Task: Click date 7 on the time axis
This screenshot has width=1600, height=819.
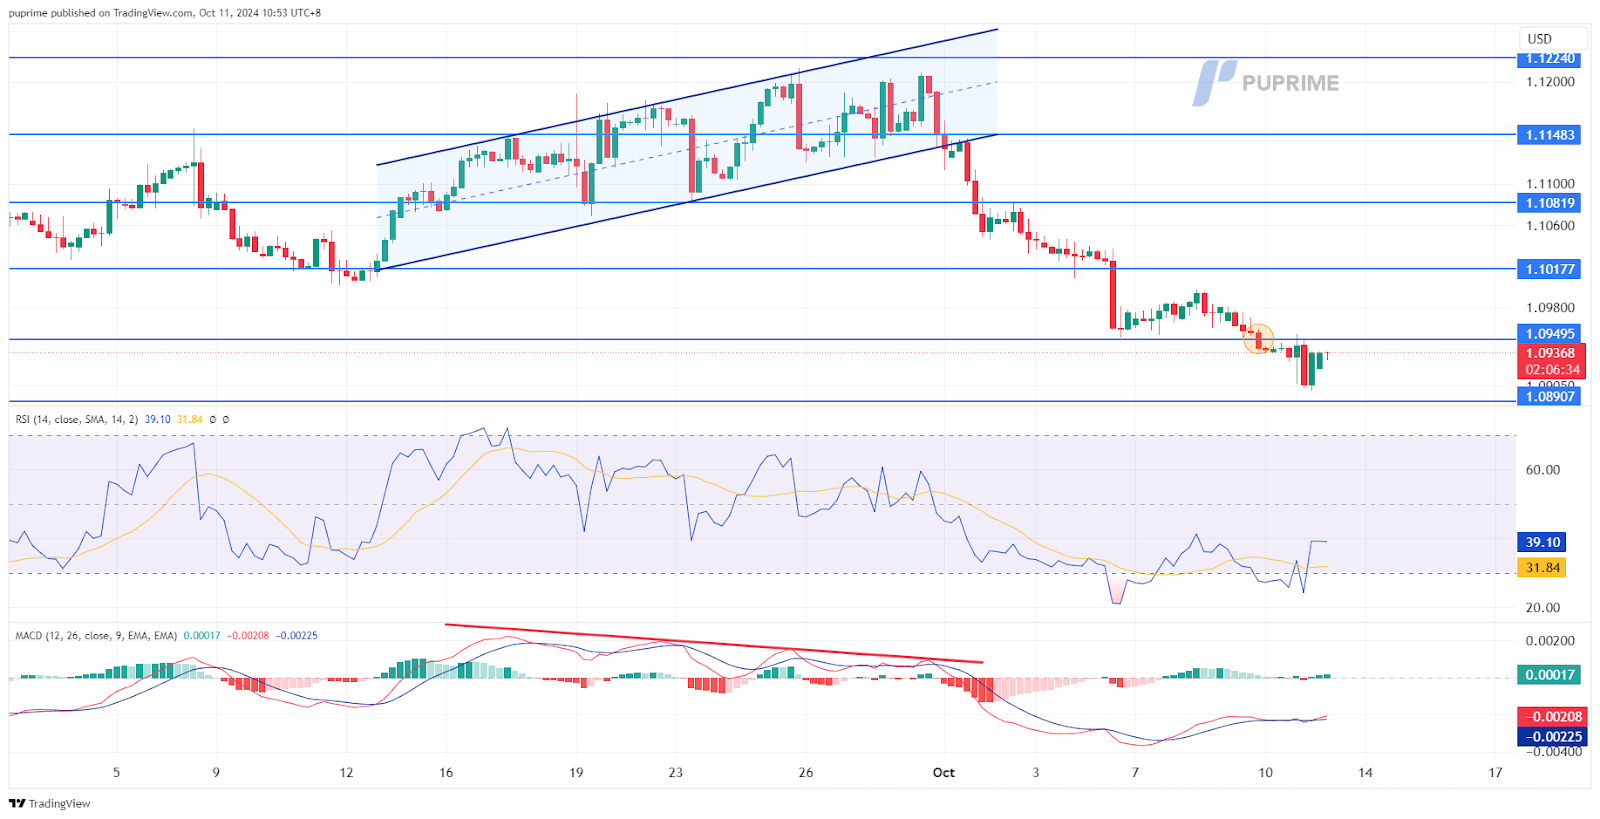Action: pos(1135,772)
